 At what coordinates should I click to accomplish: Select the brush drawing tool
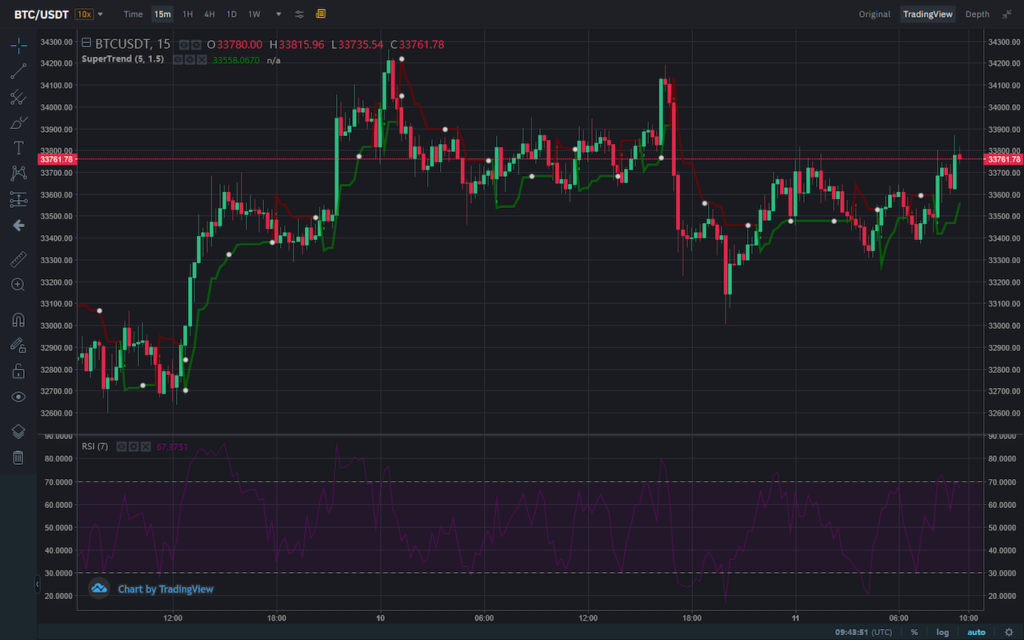18,122
